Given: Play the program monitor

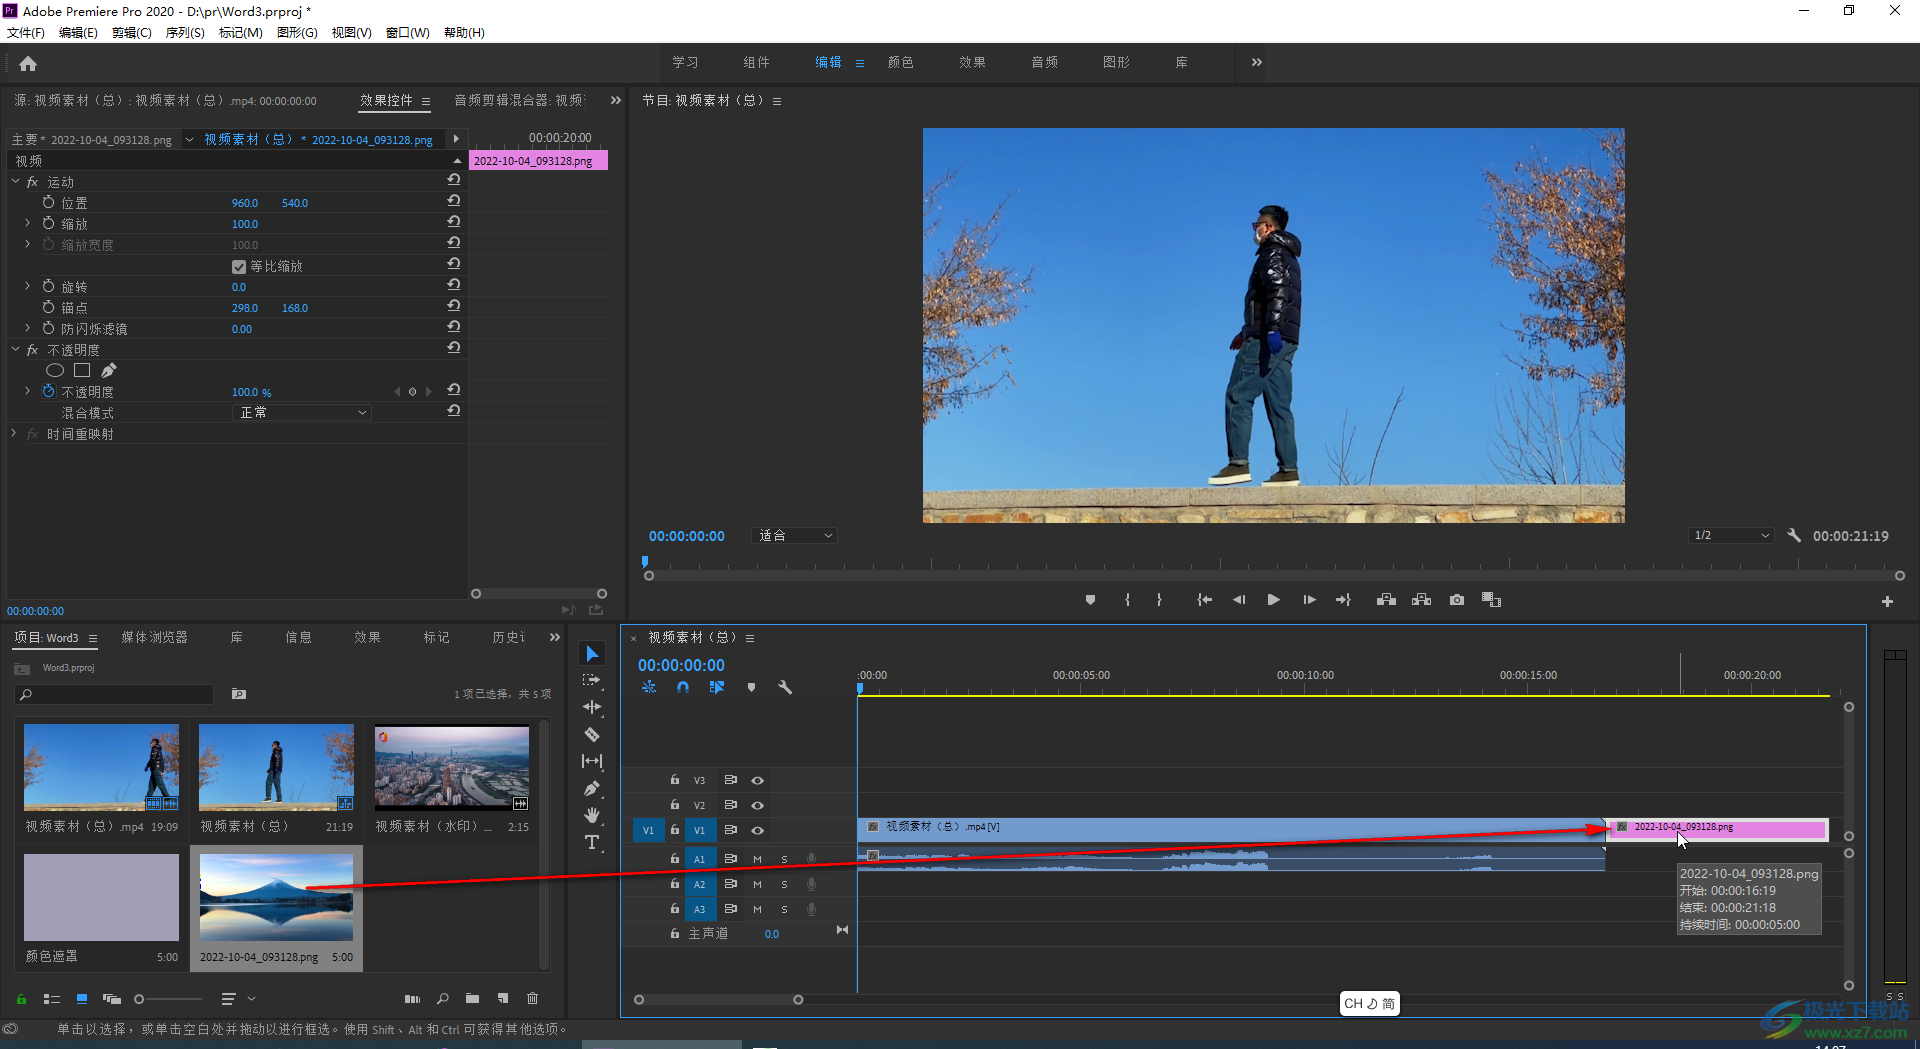Looking at the screenshot, I should click(1273, 600).
